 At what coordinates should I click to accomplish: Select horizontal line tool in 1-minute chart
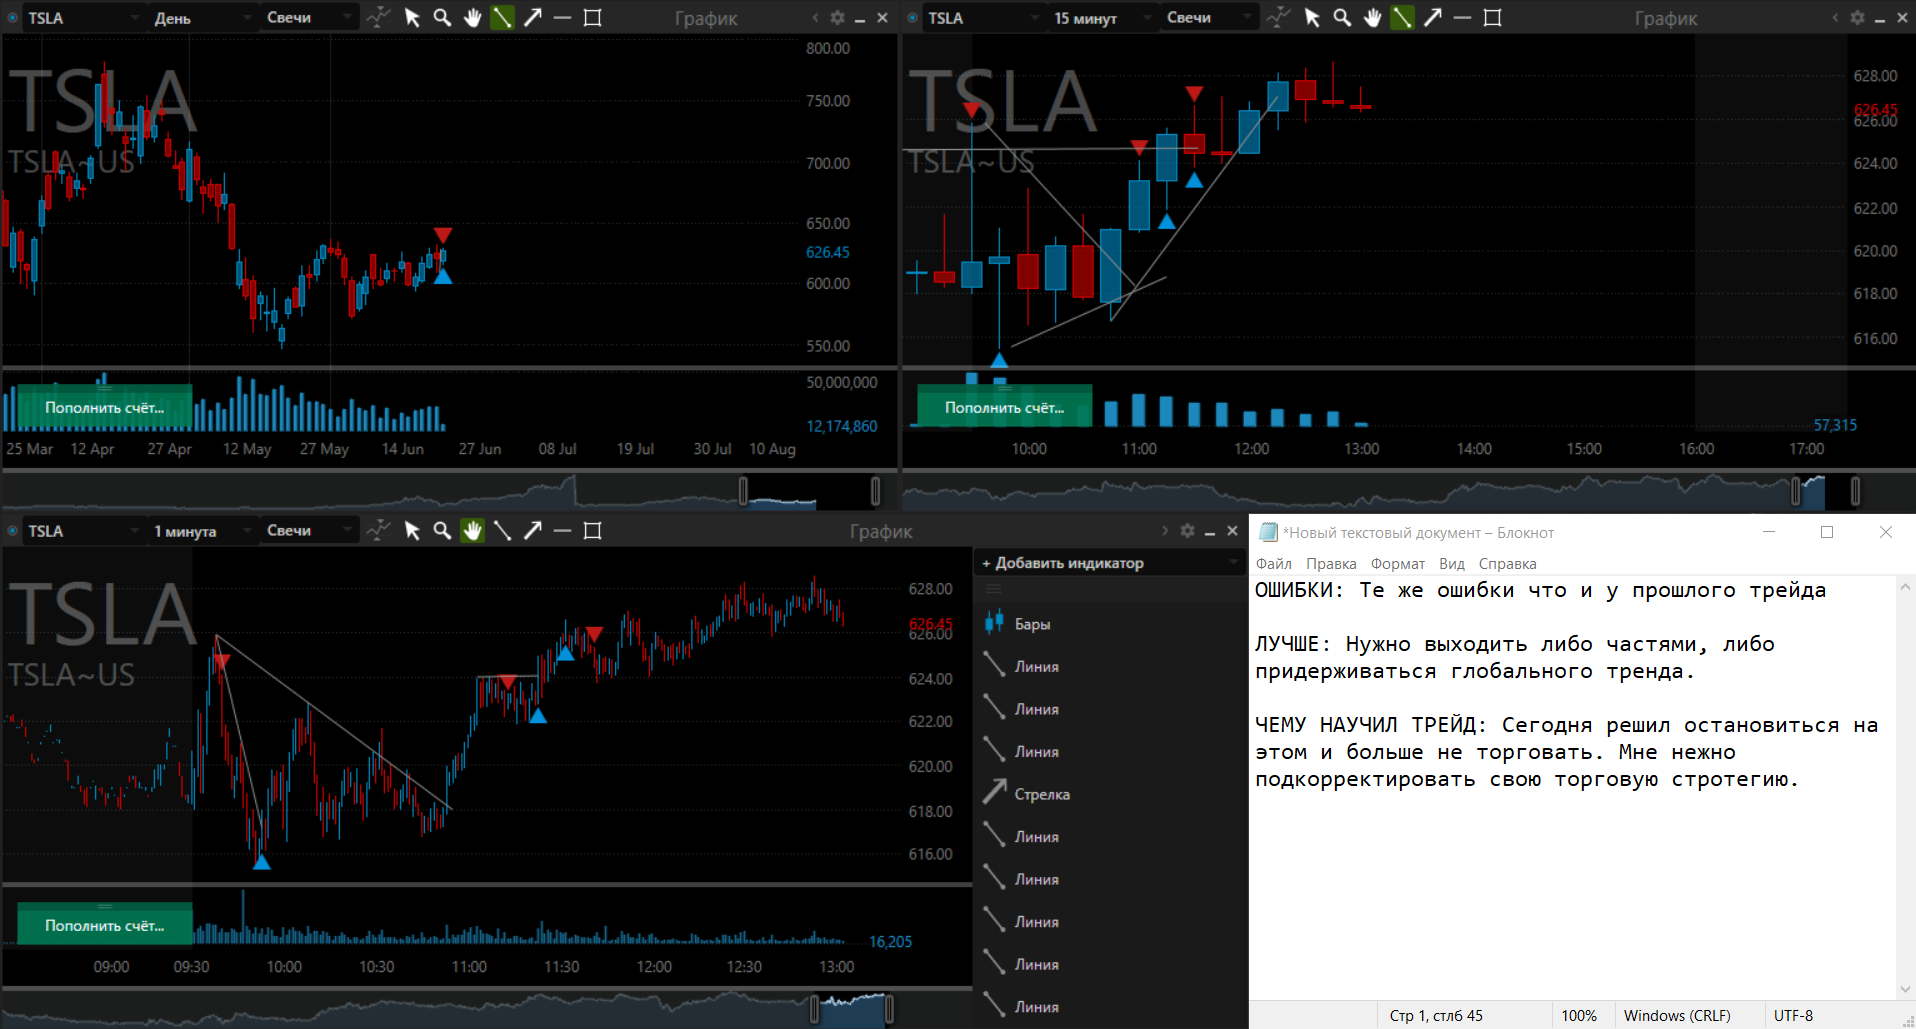[562, 530]
